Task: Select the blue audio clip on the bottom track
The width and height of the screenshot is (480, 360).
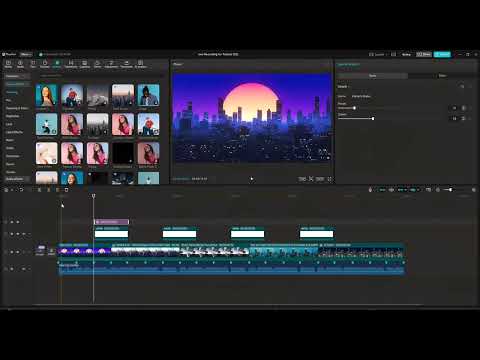Action: pyautogui.click(x=231, y=268)
